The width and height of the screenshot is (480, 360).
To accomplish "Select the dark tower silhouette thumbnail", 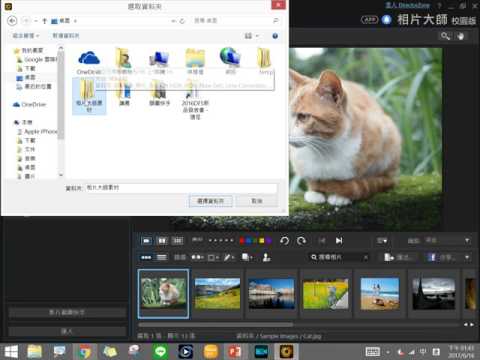I will click(x=434, y=294).
